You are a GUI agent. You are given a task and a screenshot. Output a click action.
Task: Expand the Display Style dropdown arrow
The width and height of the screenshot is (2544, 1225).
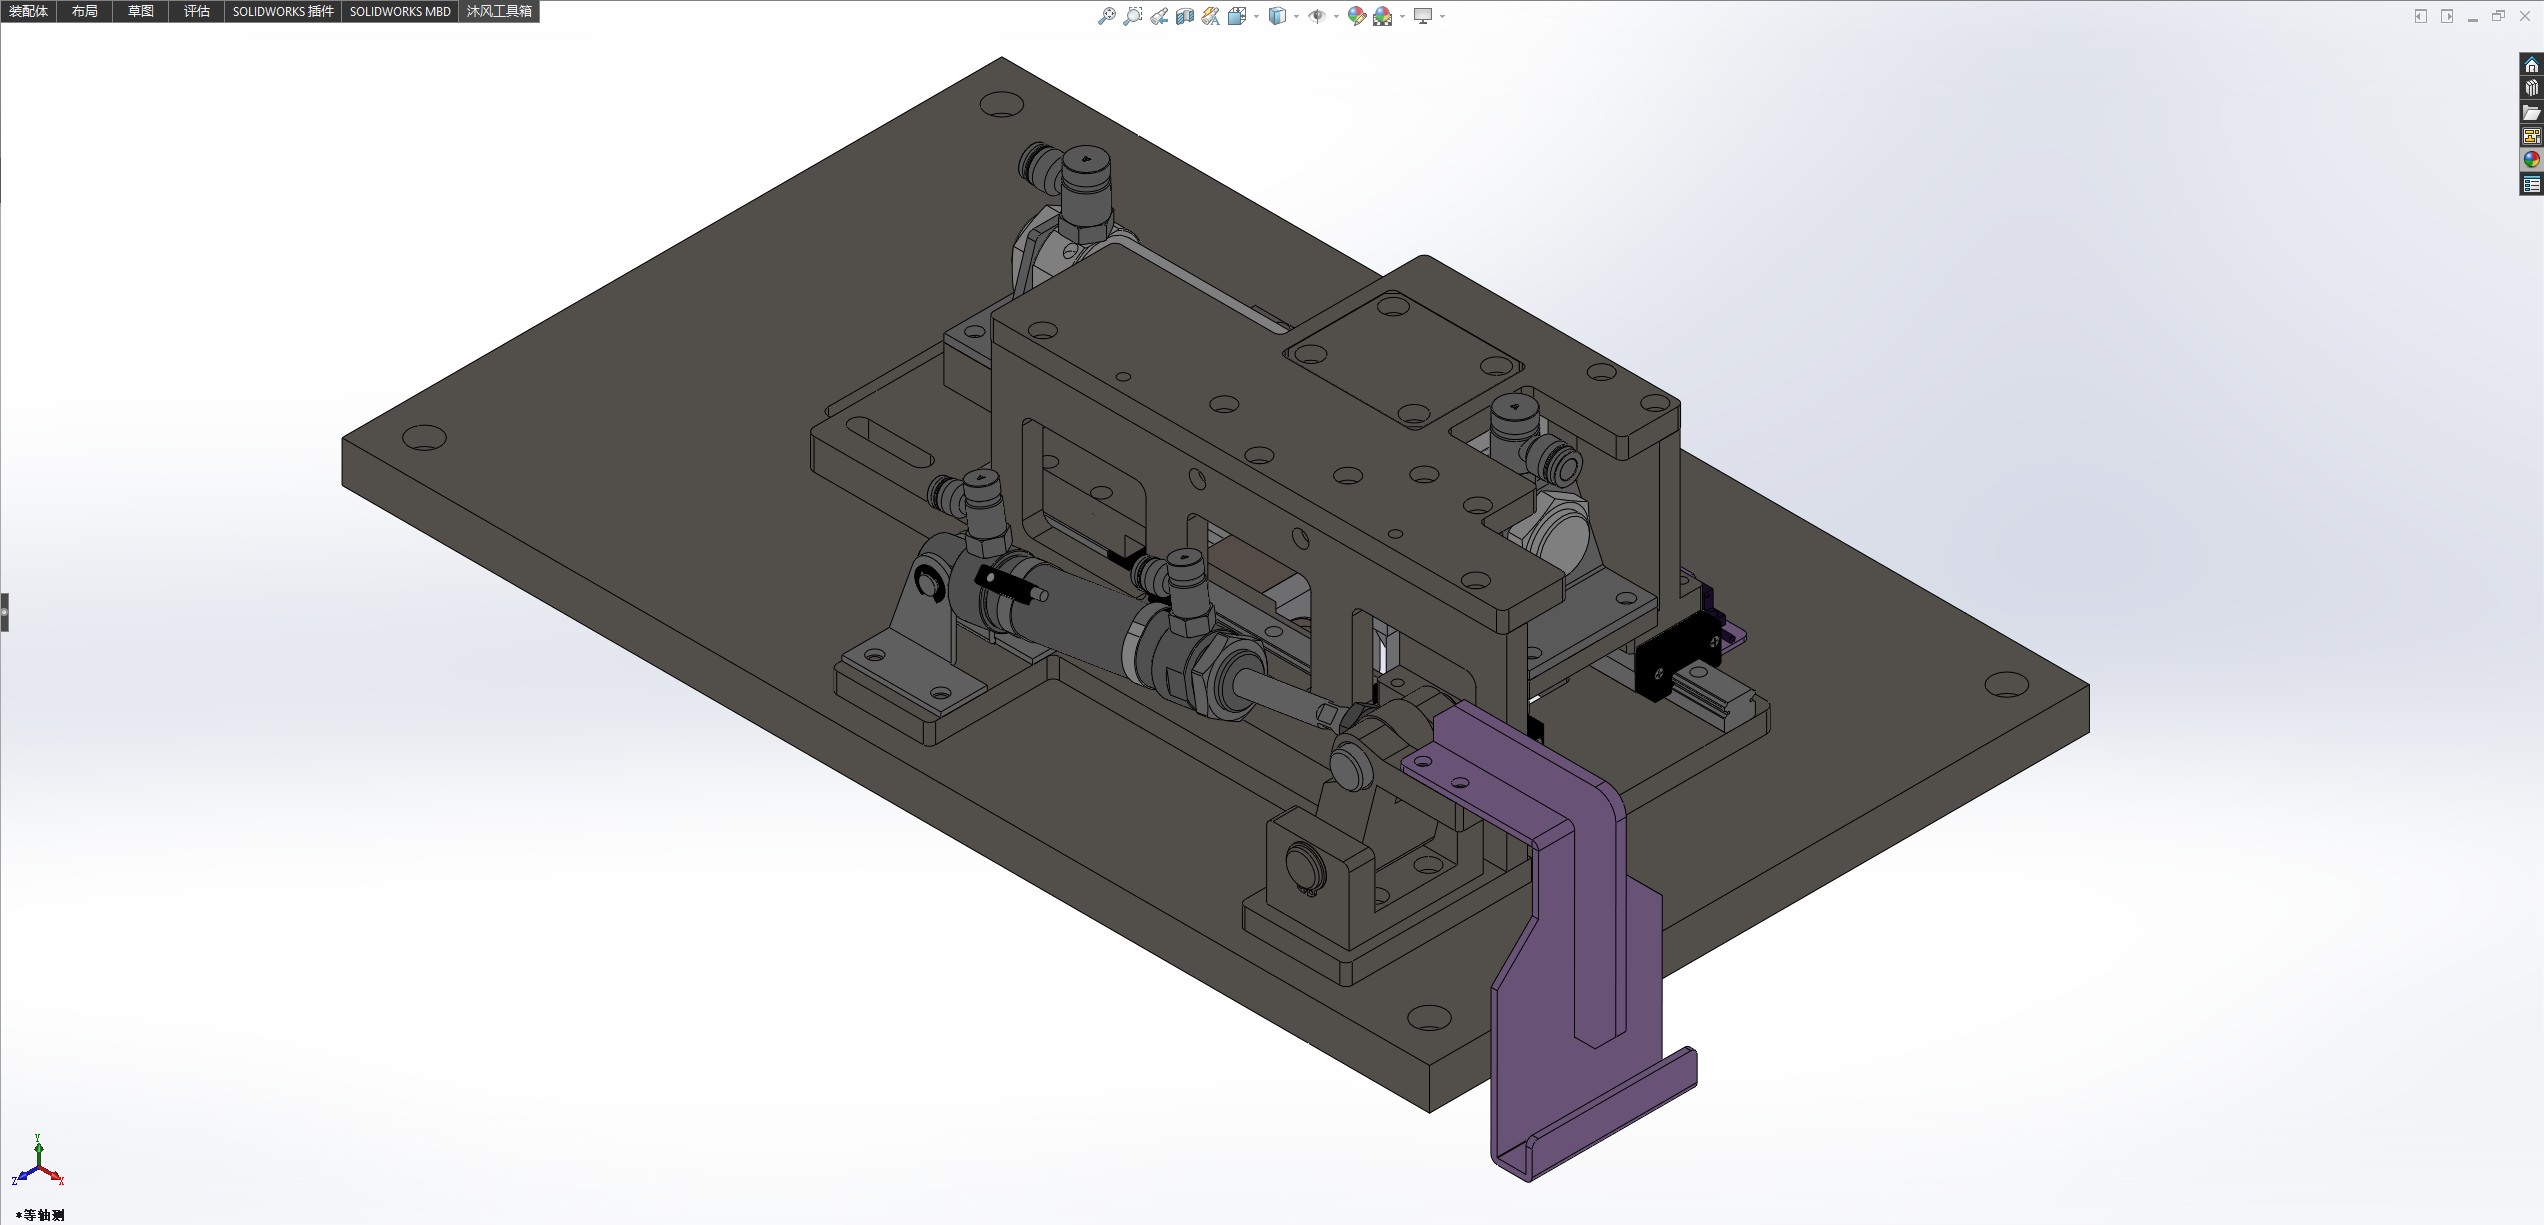point(1296,16)
